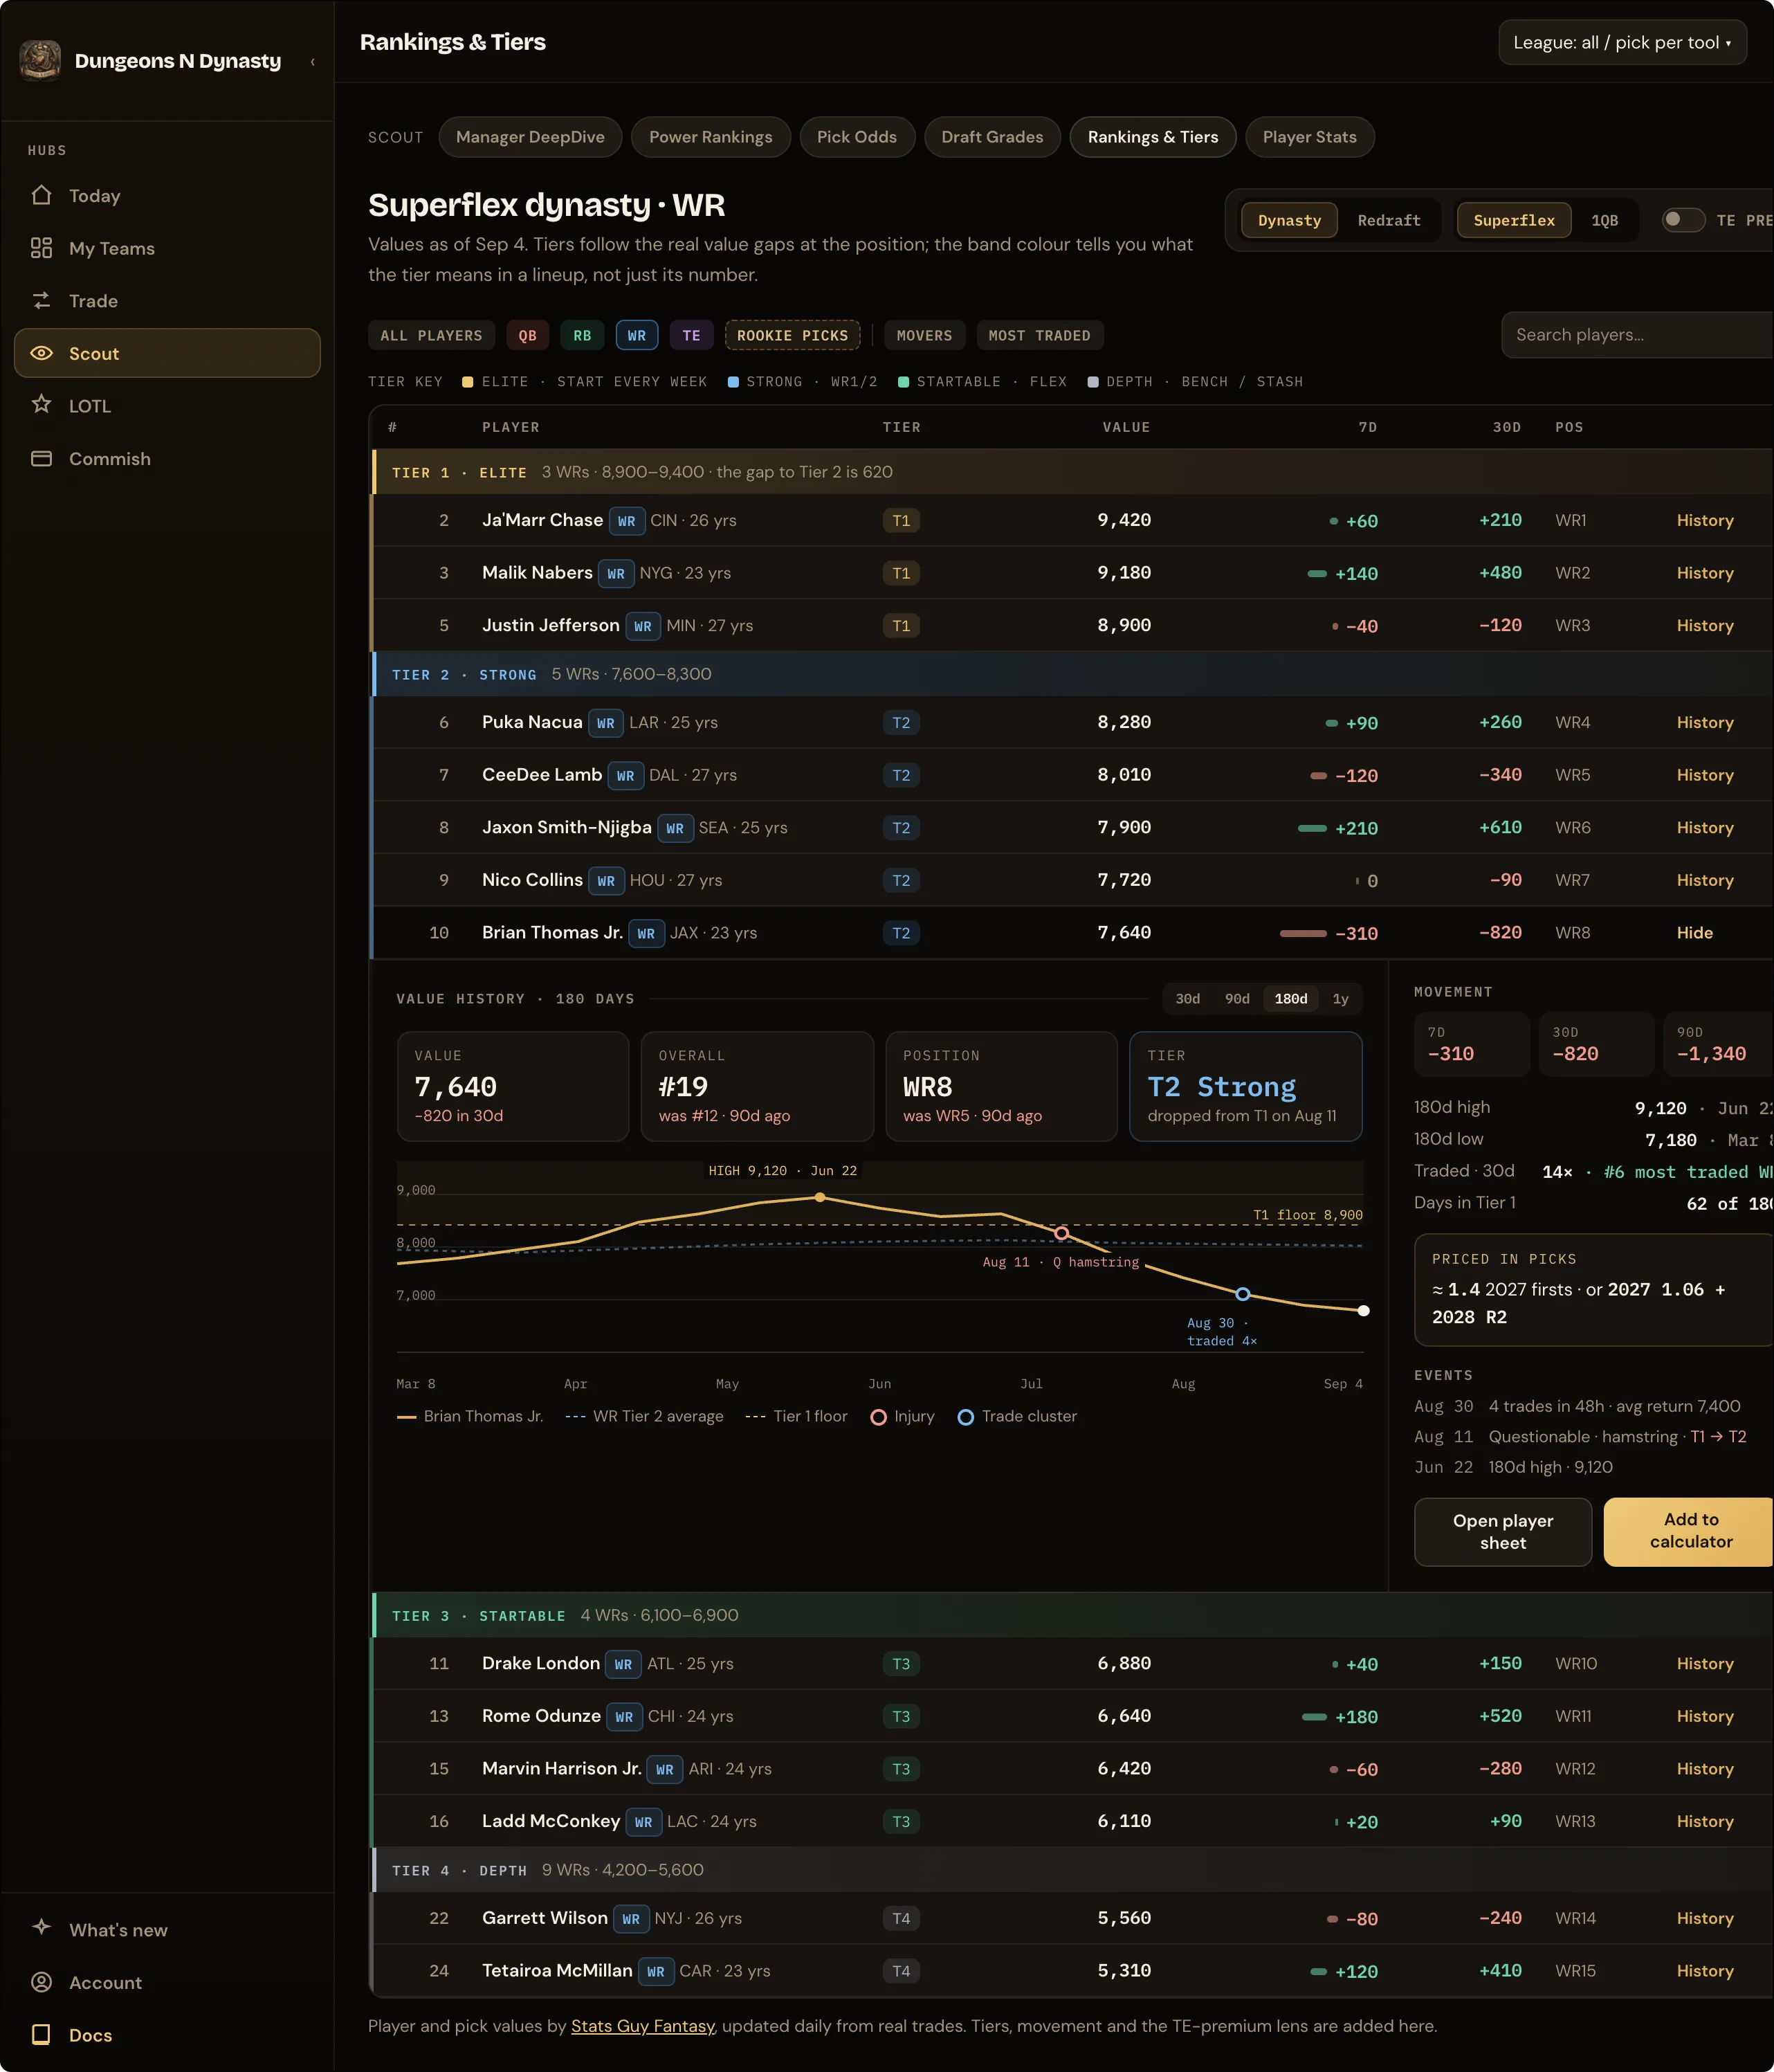Image resolution: width=1774 pixels, height=2072 pixels.
Task: Click the Strong tier key swatch
Action: coord(733,382)
